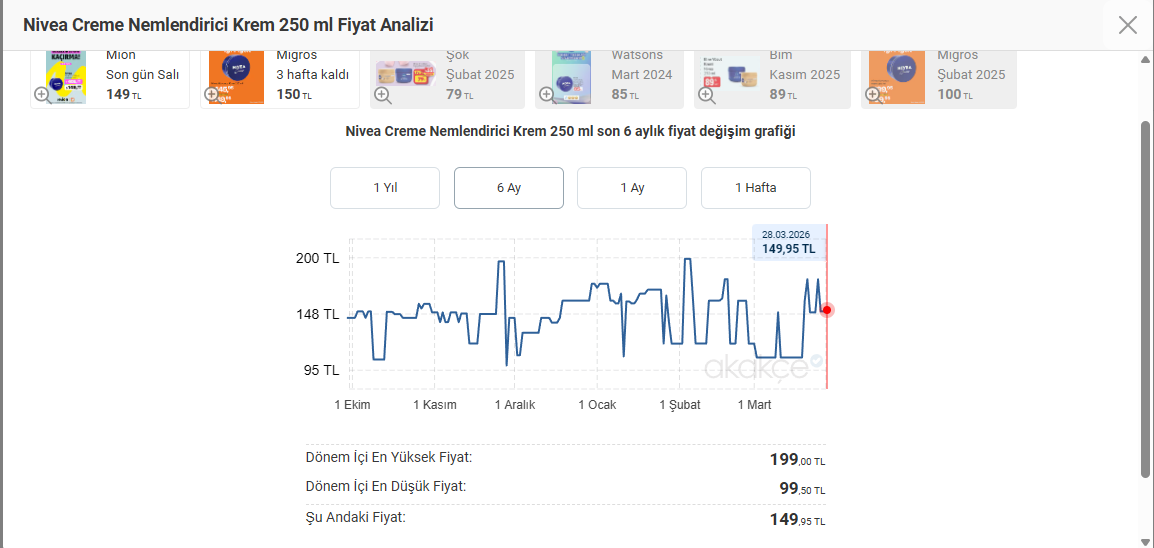The image size is (1154, 548).
Task: Open the Watsons brochure thumbnail
Action: point(572,77)
